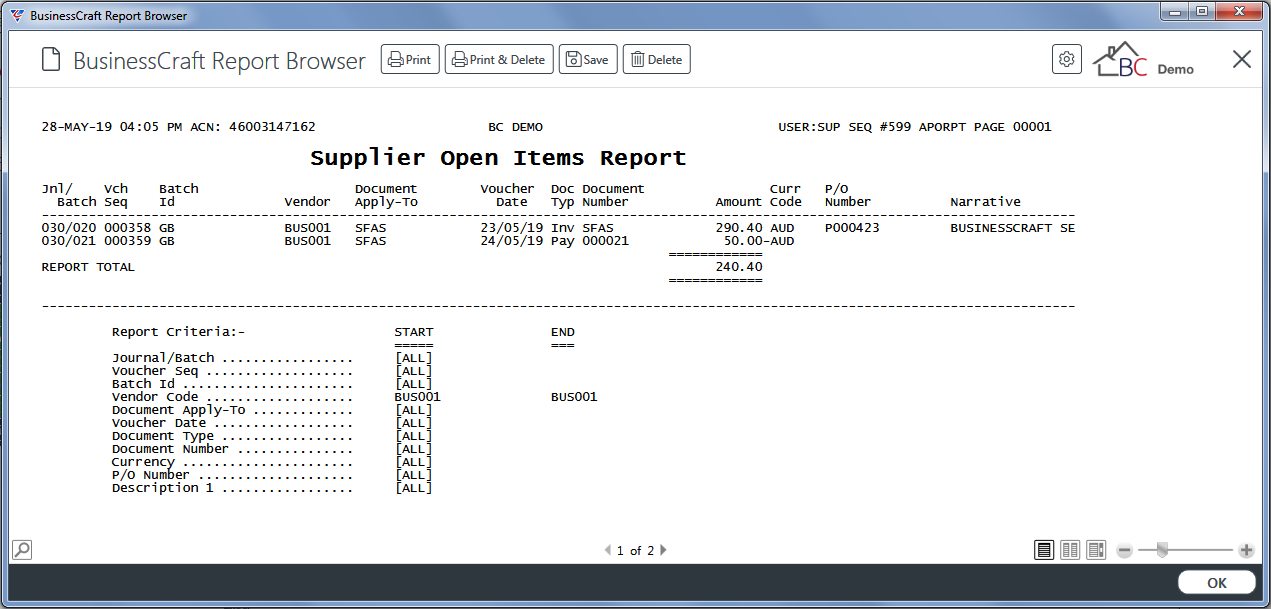This screenshot has width=1271, height=609.
Task: Close the window using the red title-bar button
Action: pyautogui.click(x=1238, y=12)
